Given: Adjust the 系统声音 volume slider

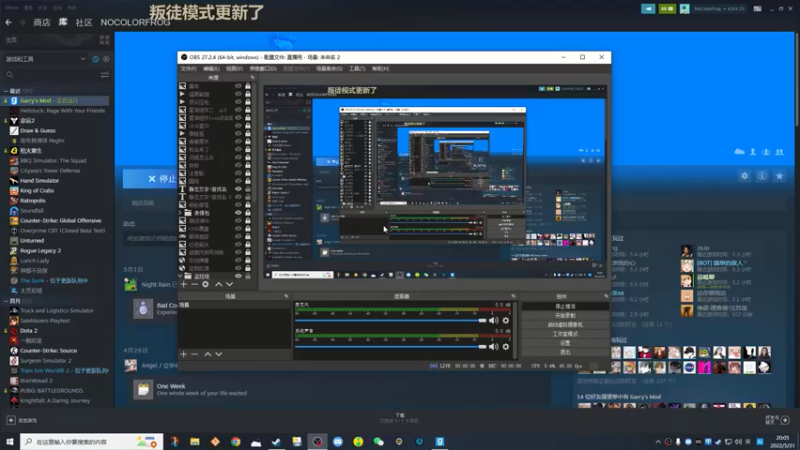Looking at the screenshot, I should pyautogui.click(x=390, y=346).
